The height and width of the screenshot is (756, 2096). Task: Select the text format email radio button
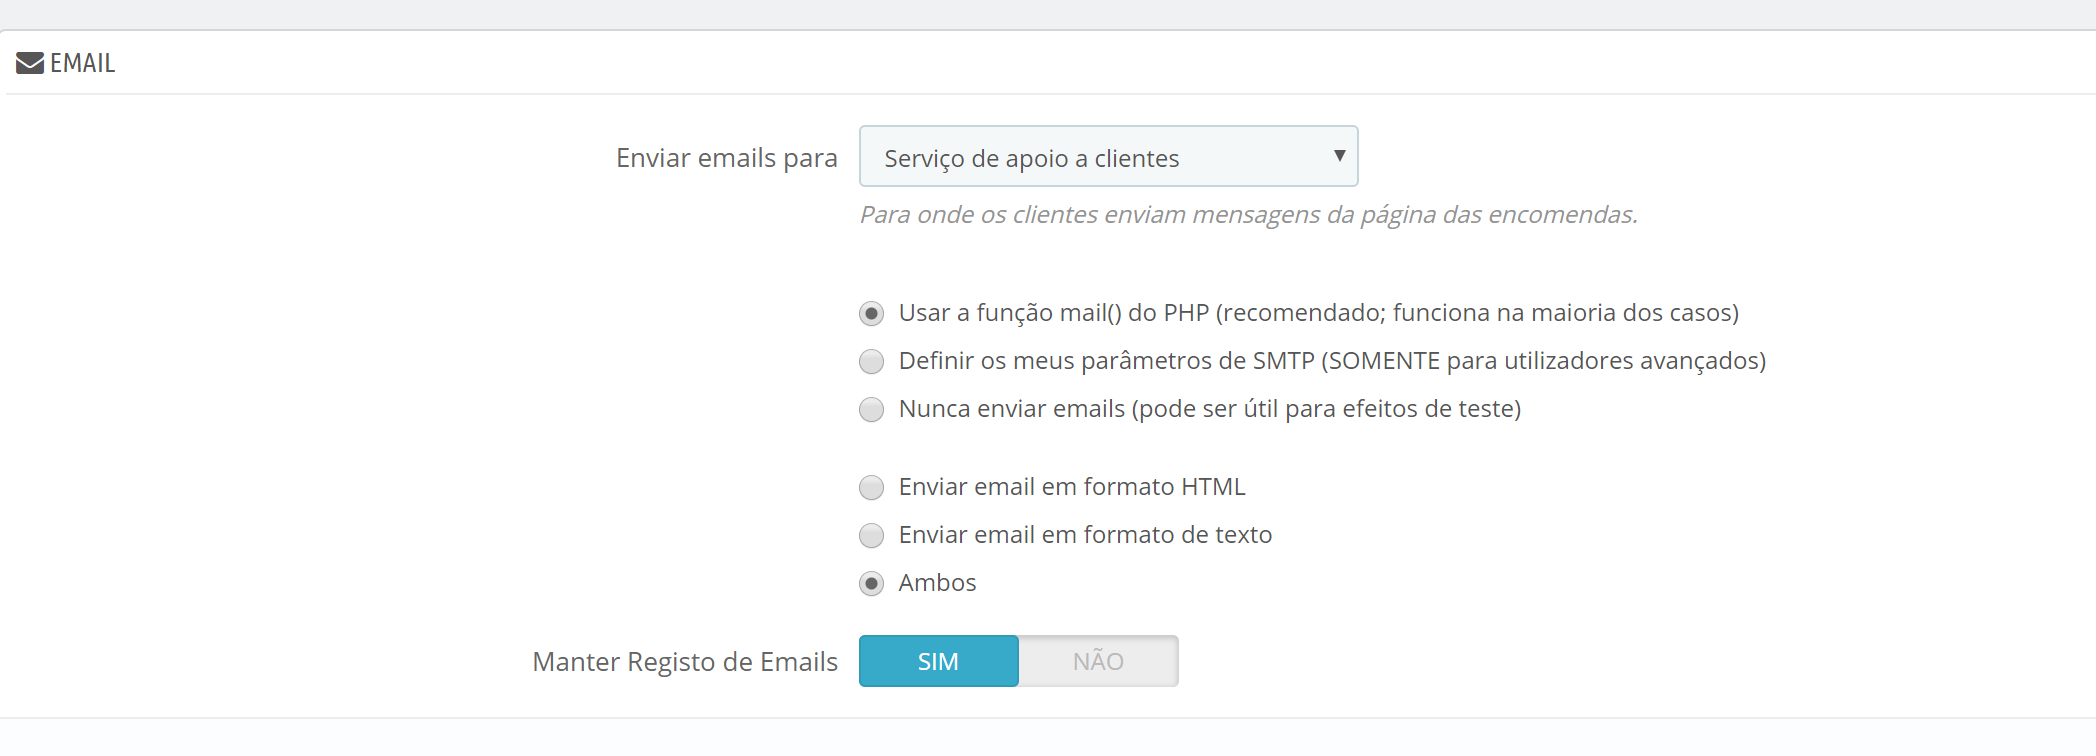[872, 536]
